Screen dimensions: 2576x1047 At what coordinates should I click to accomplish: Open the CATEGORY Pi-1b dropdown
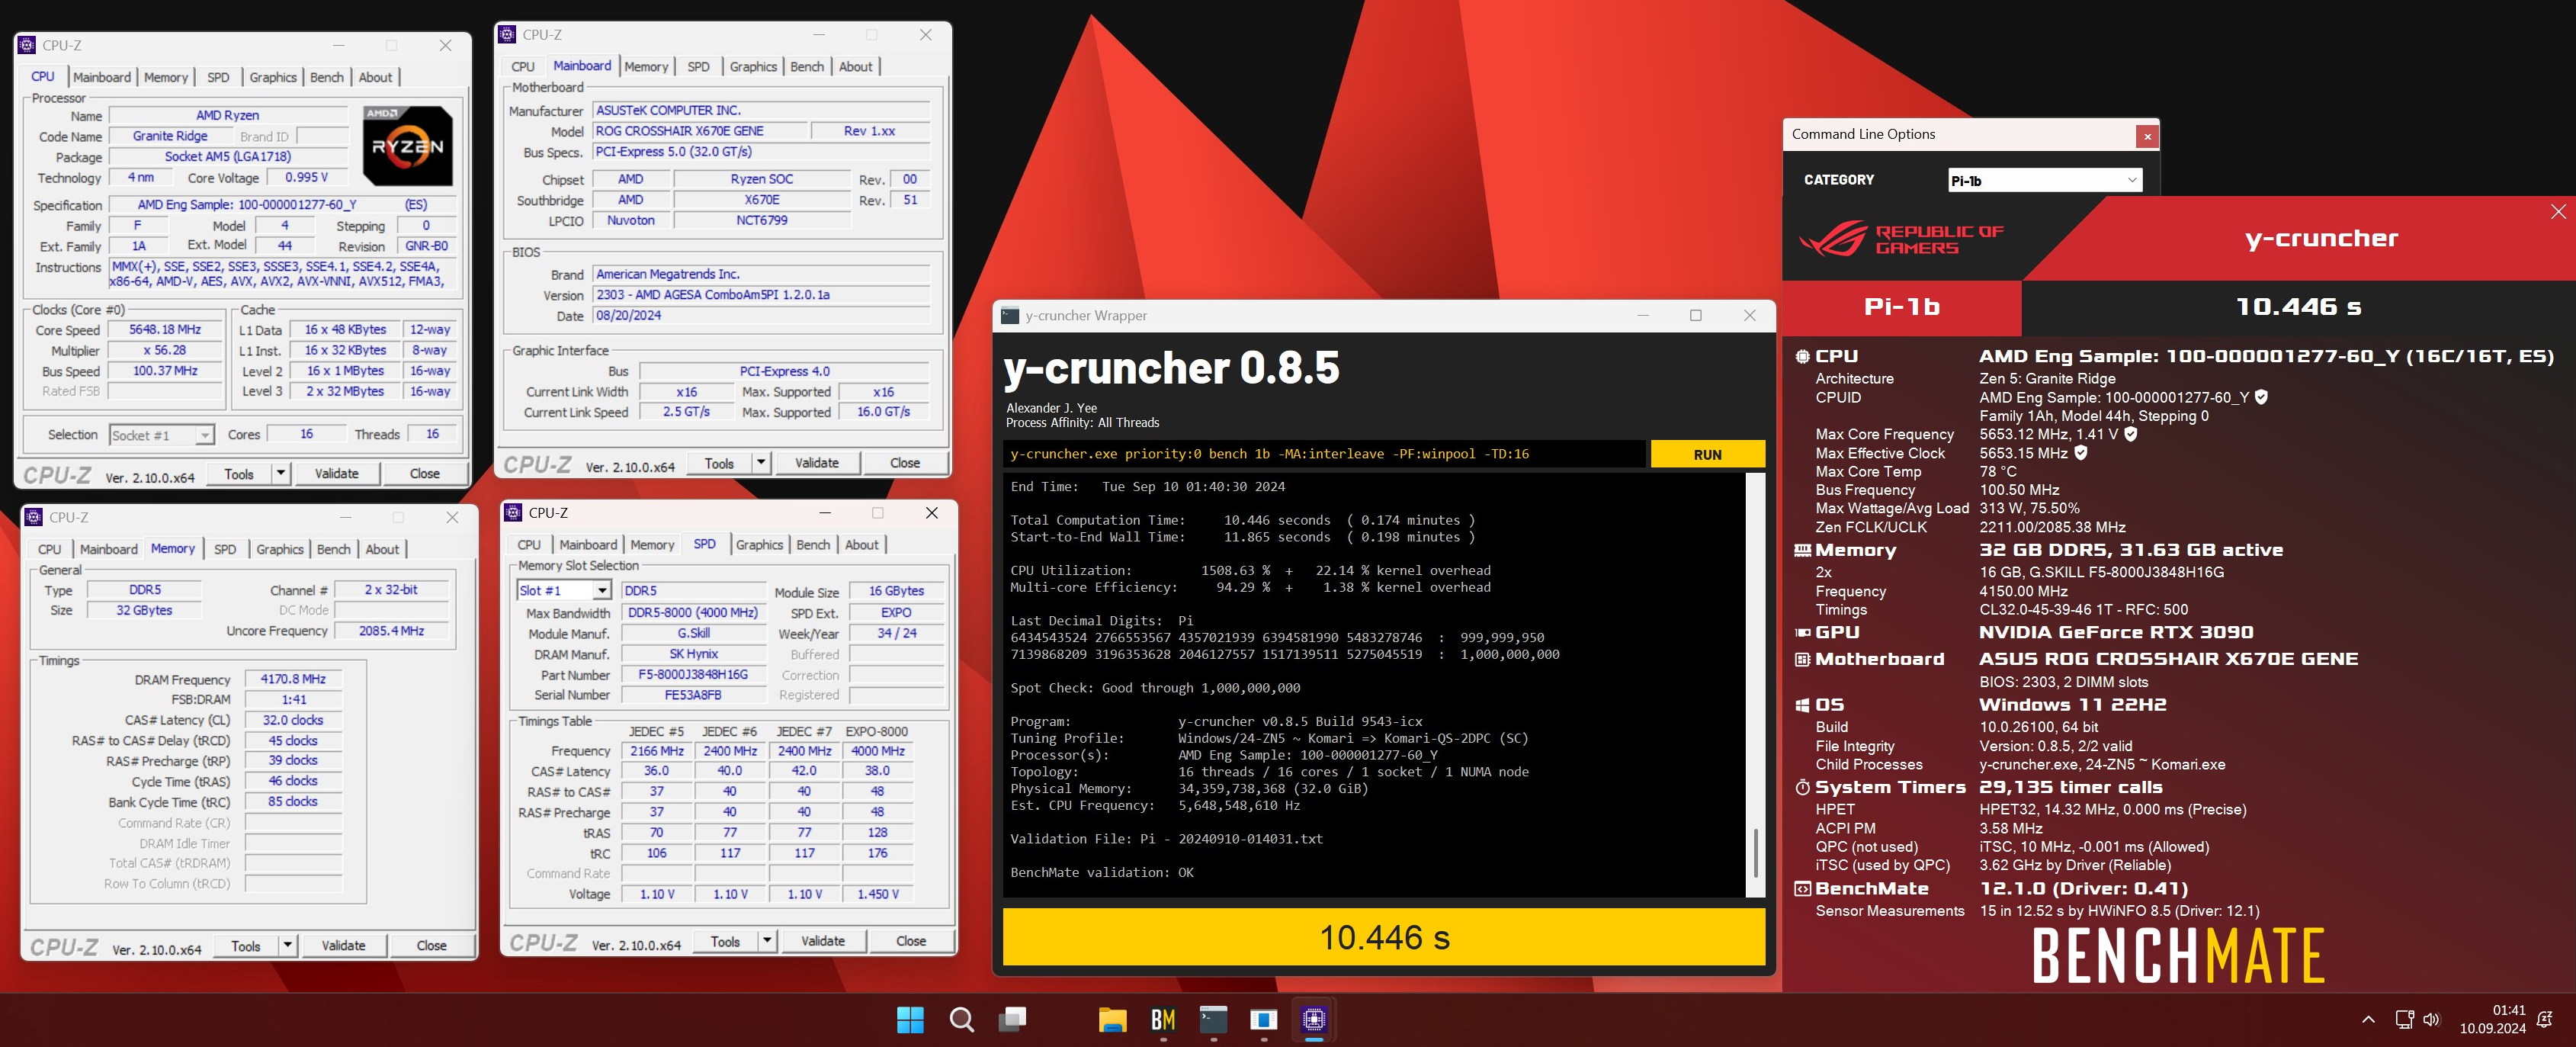pyautogui.click(x=2044, y=180)
